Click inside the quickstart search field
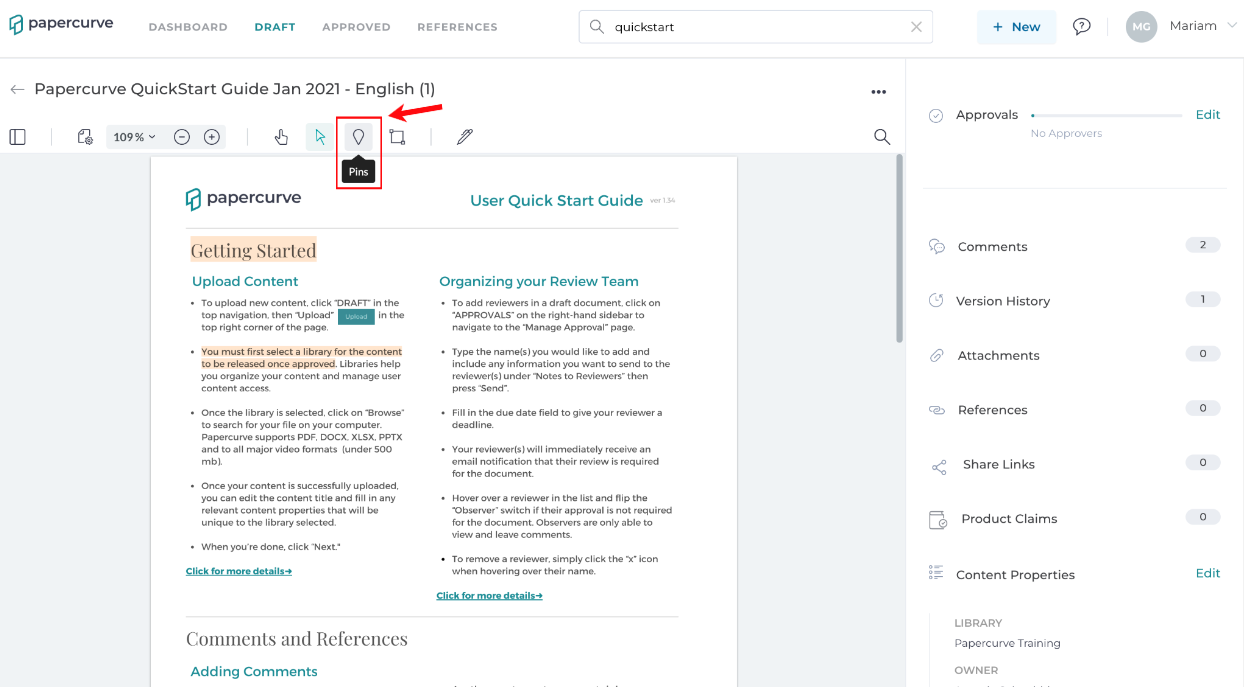Viewport: 1246px width, 687px height. click(756, 27)
